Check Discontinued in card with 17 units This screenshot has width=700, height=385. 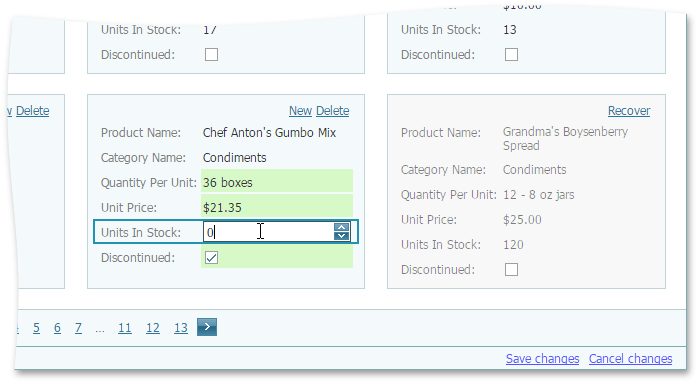211,54
